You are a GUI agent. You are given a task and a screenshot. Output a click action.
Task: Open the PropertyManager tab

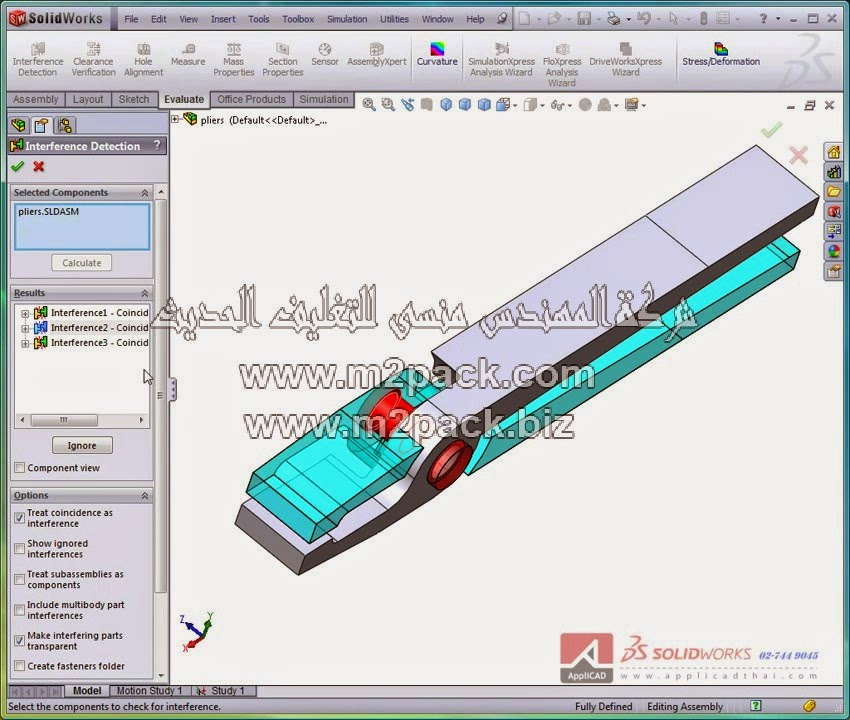(x=41, y=126)
